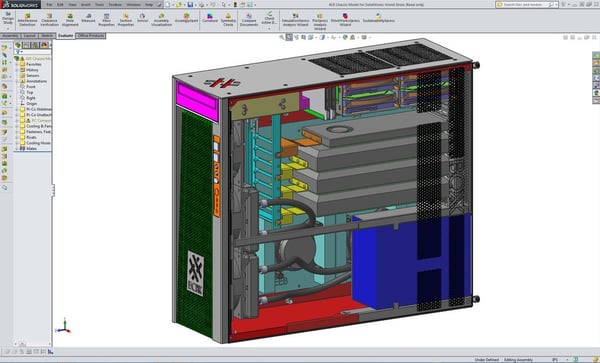This screenshot has width=600, height=363.
Task: Open the dropdown arrow next to the Save icon
Action: (195, 5)
